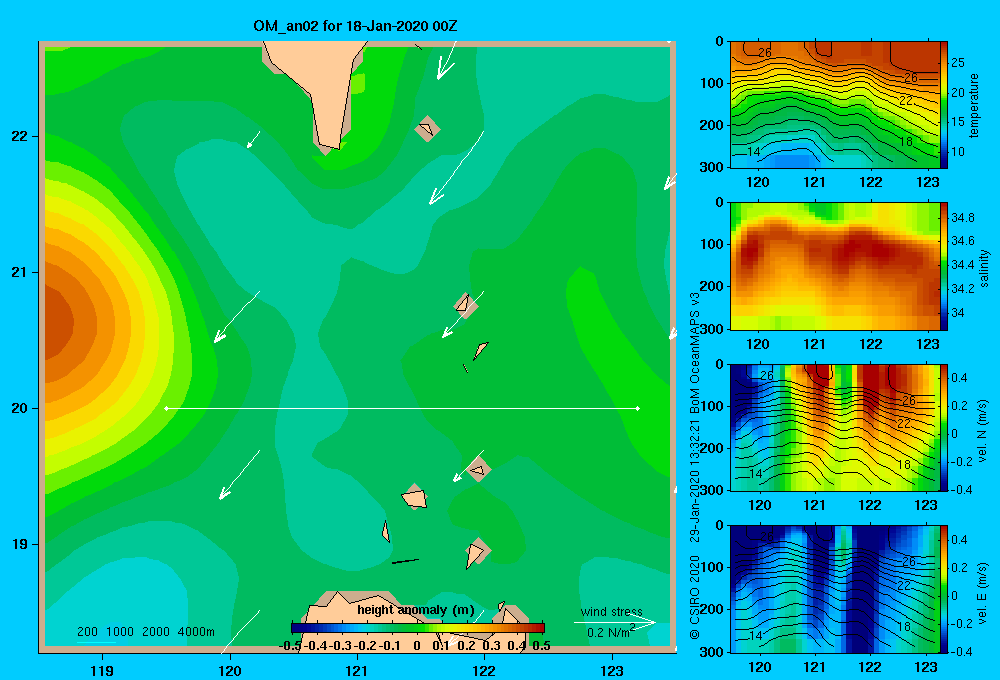Click longitude label 122 below main map
Image resolution: width=1000 pixels, height=680 pixels.
click(x=484, y=671)
